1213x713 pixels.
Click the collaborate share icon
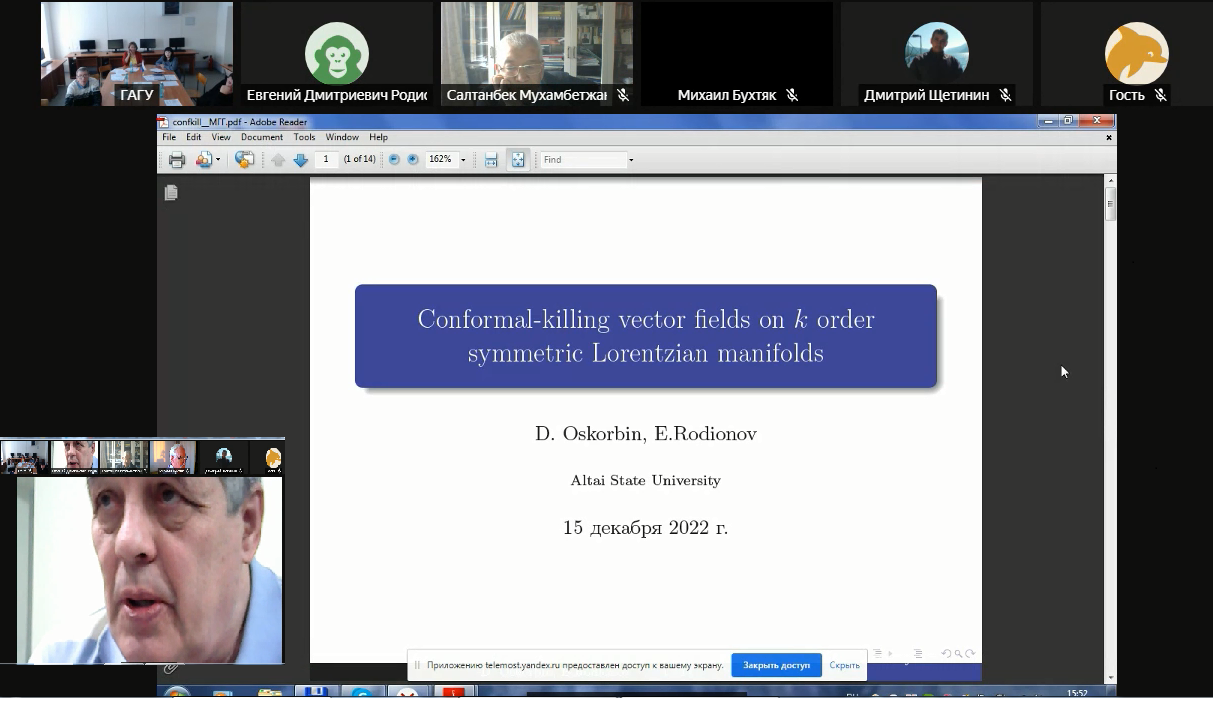[204, 160]
